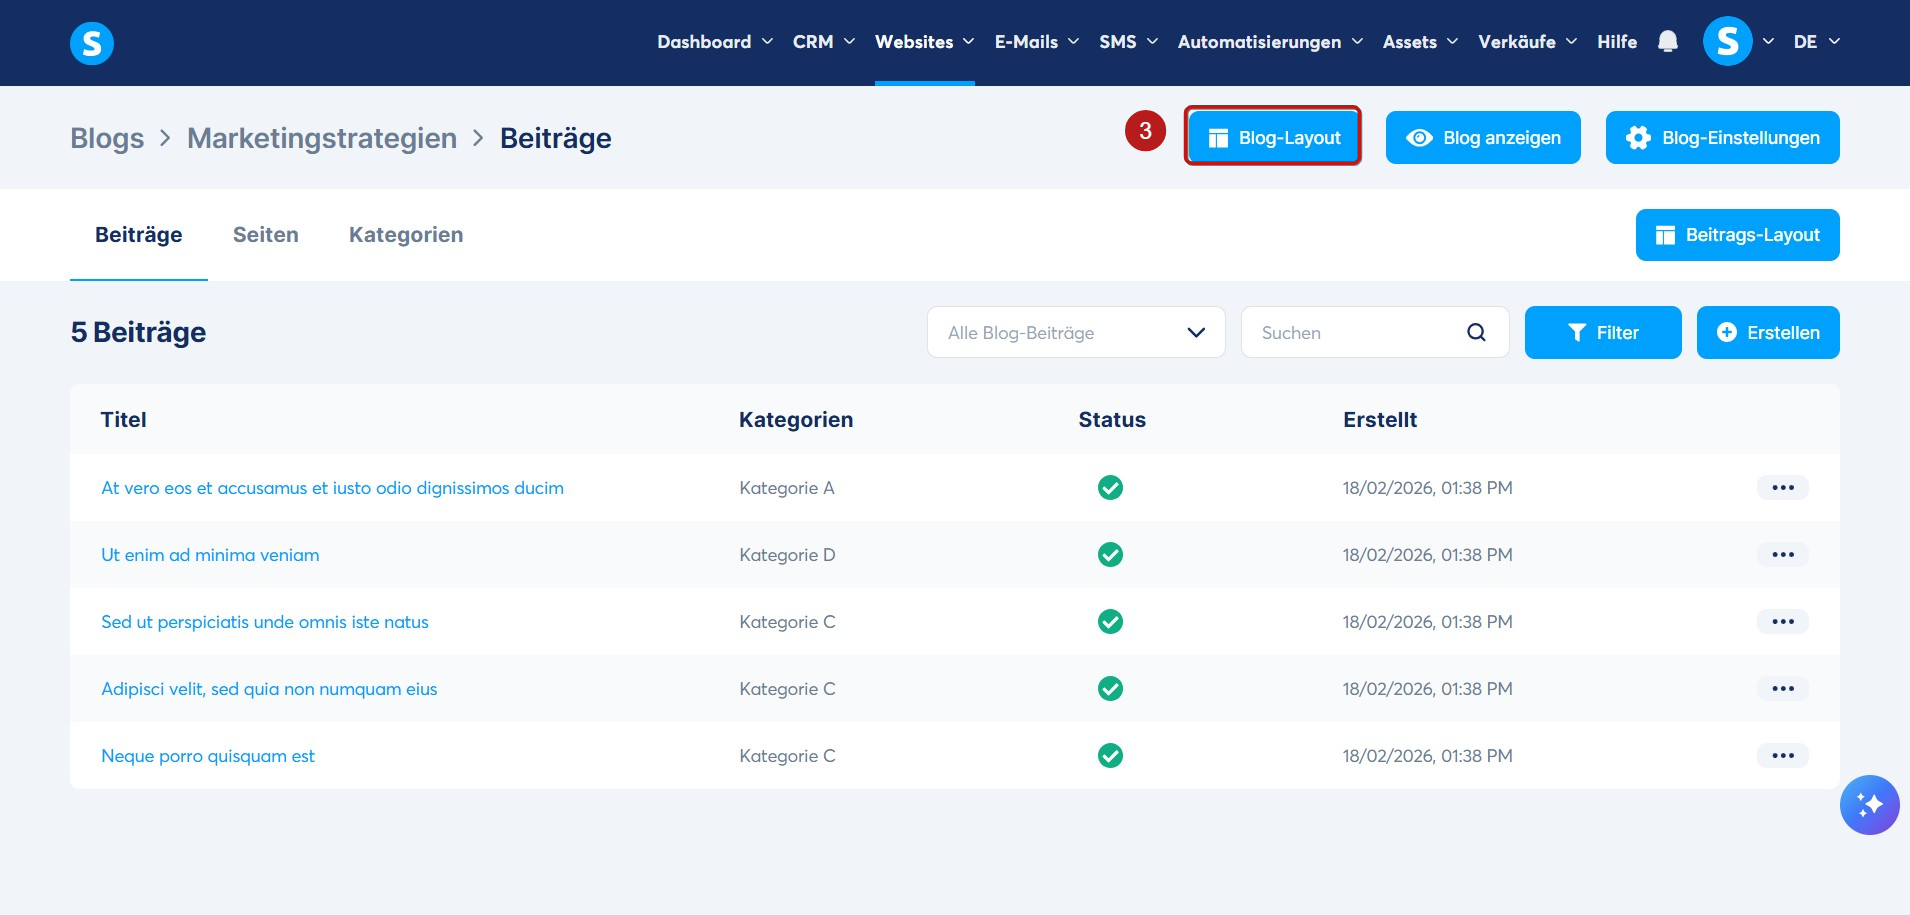Open options for 'At vero eos' post
This screenshot has height=915, width=1910.
[1783, 488]
